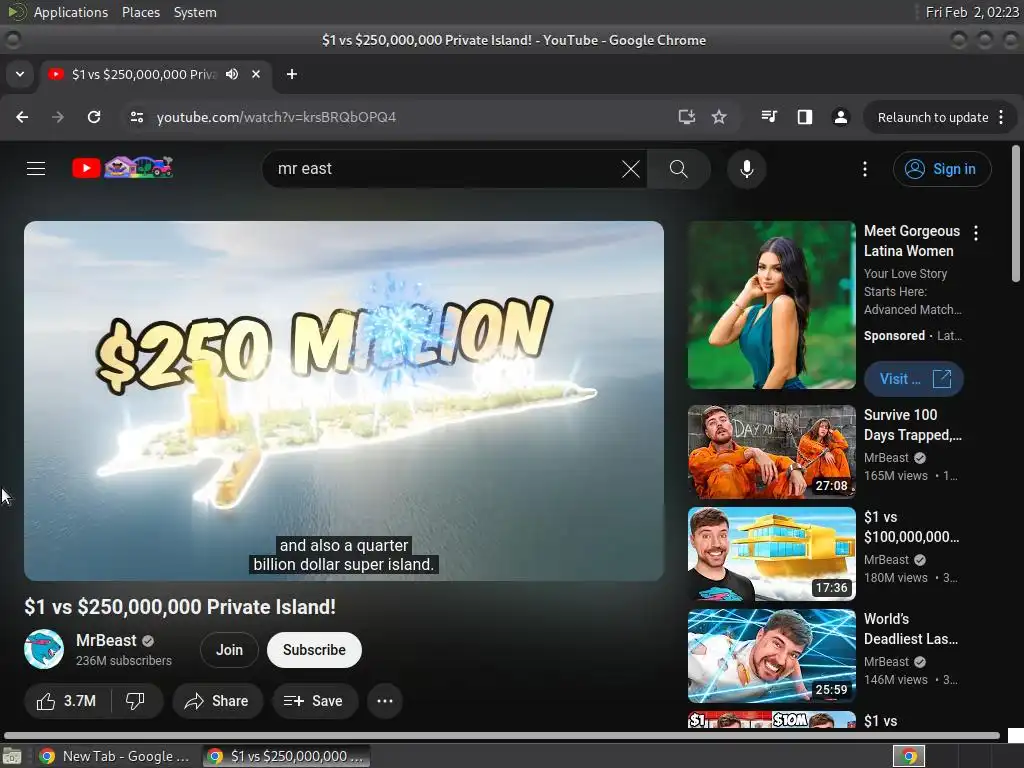Open World's Deadliest Laser video thumbnail

(771, 656)
